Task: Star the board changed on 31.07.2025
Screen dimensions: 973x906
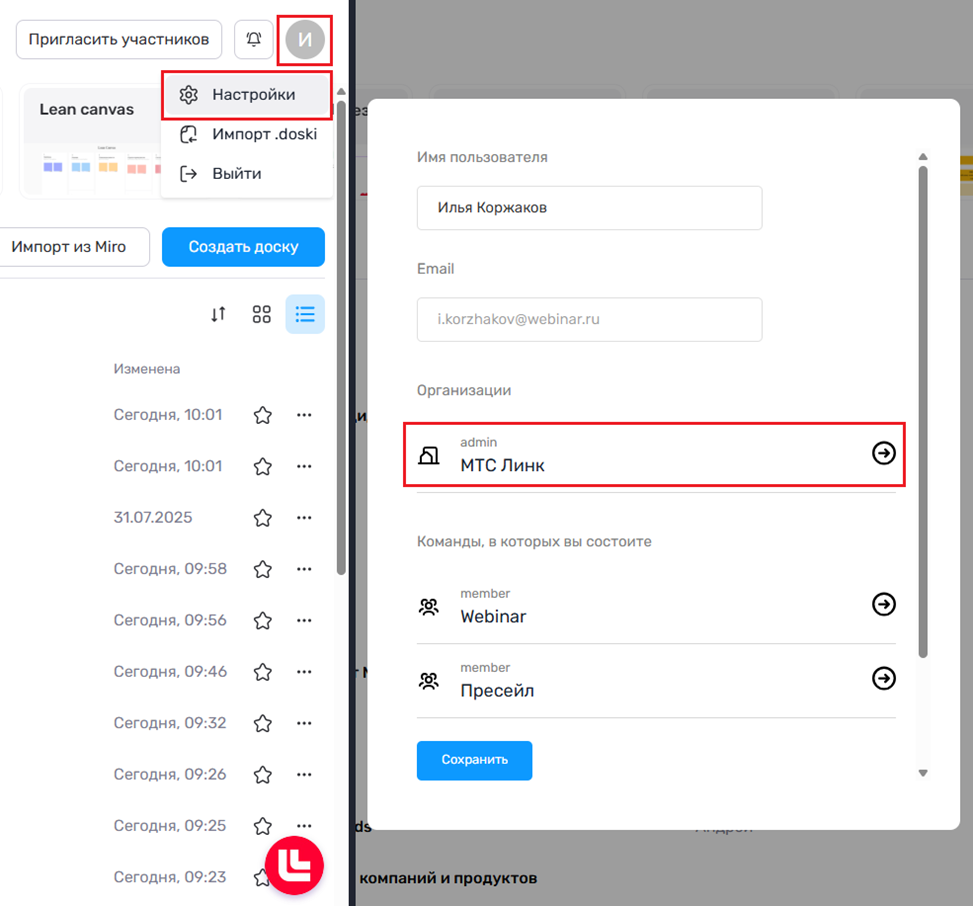Action: 262,518
